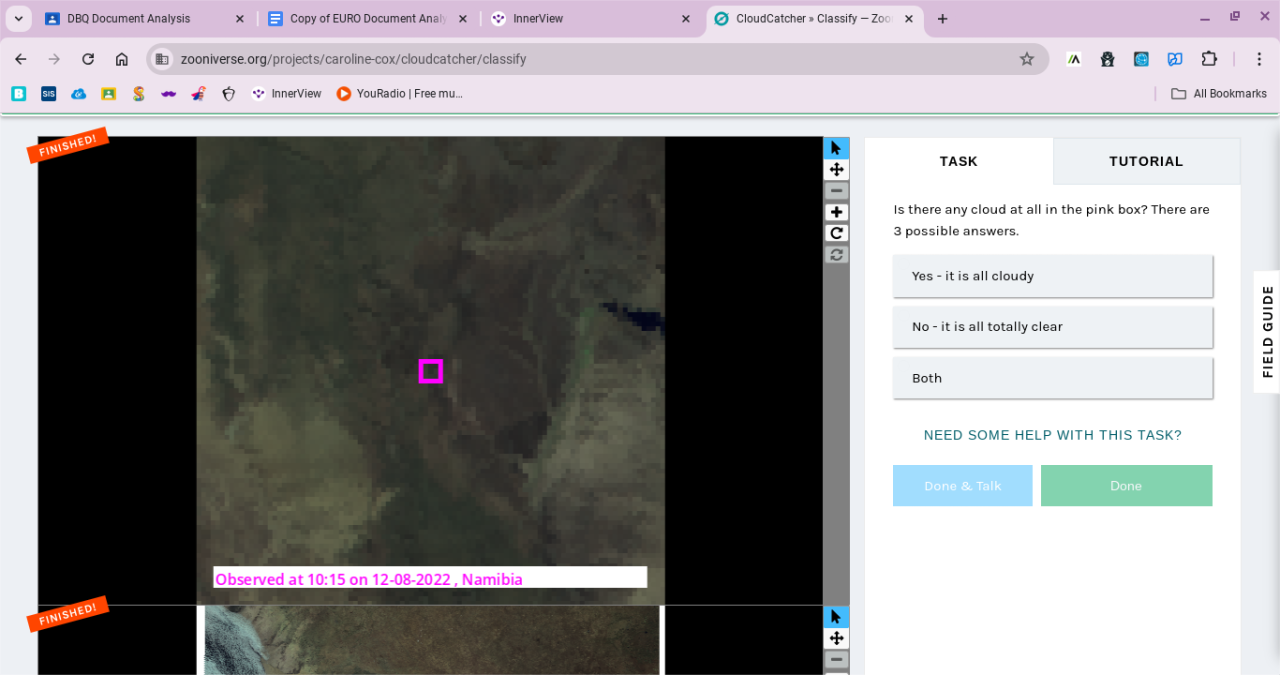
Task: Open the blue book-shaped extension
Action: (x=1175, y=59)
